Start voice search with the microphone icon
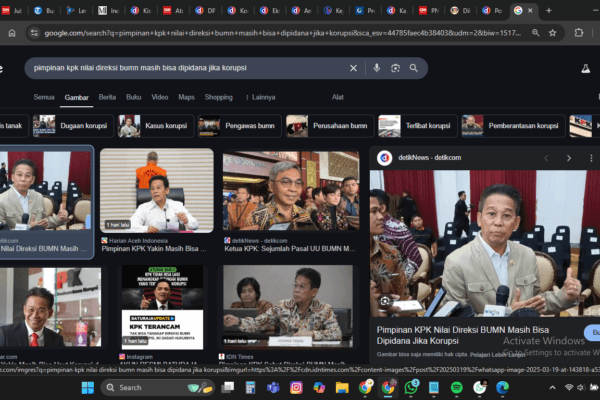Screen dimensions: 600x400 click(377, 68)
